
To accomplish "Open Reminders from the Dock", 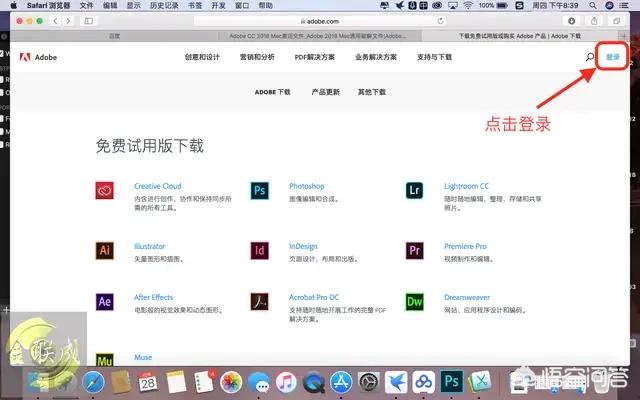I will click(204, 382).
